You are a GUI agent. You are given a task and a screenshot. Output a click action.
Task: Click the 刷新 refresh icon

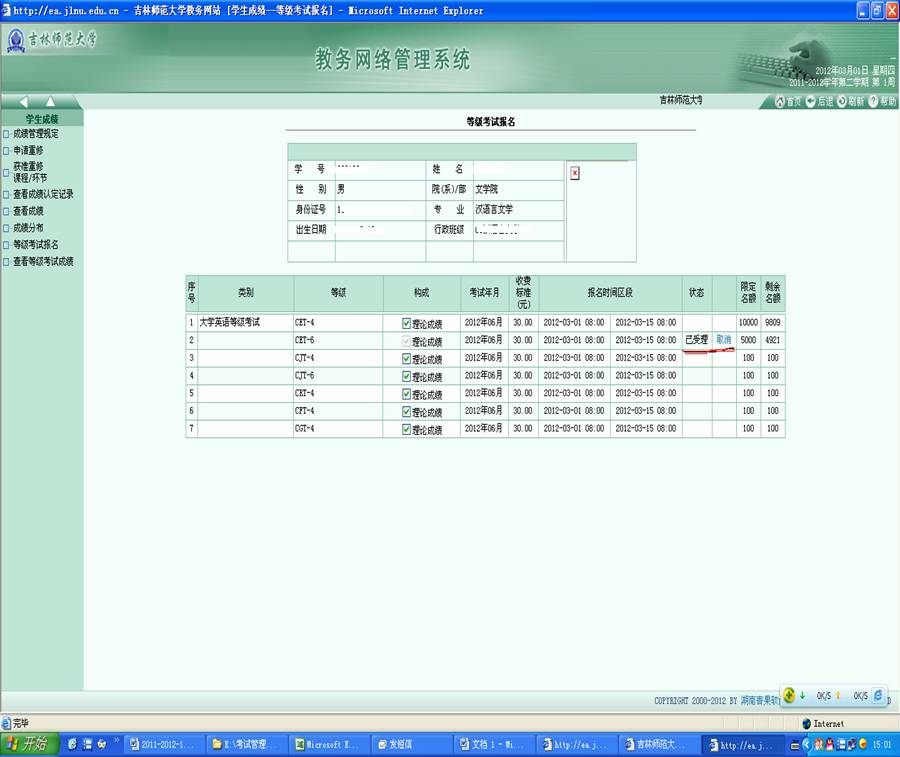(842, 101)
